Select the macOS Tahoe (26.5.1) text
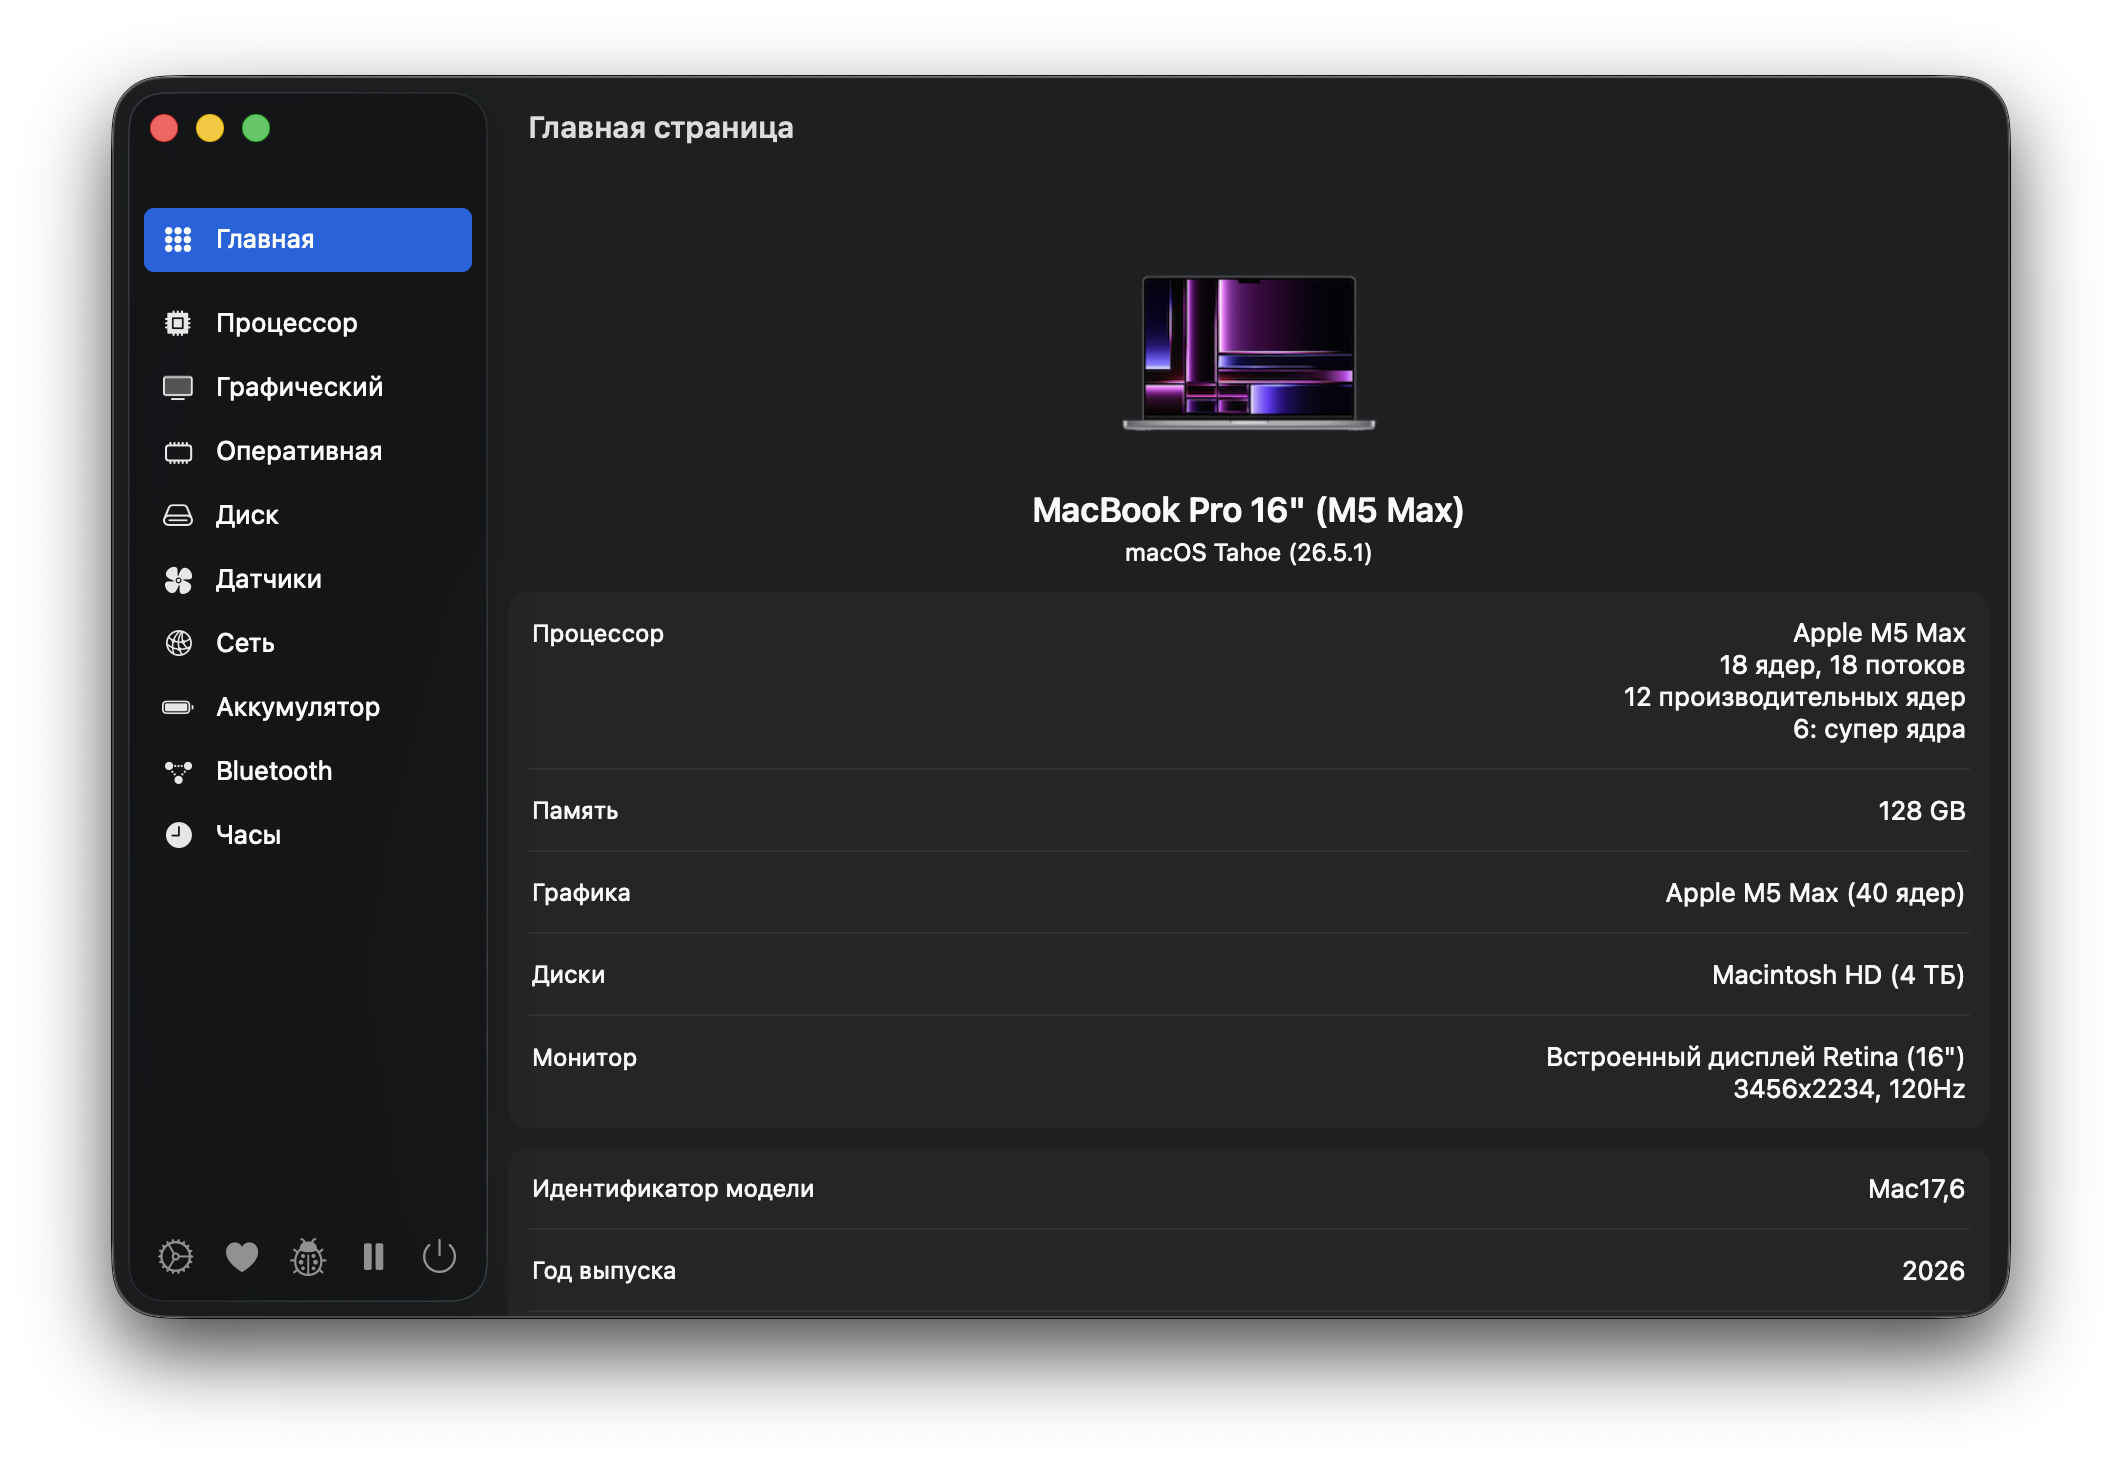Image resolution: width=2122 pixels, height=1466 pixels. pos(1248,553)
